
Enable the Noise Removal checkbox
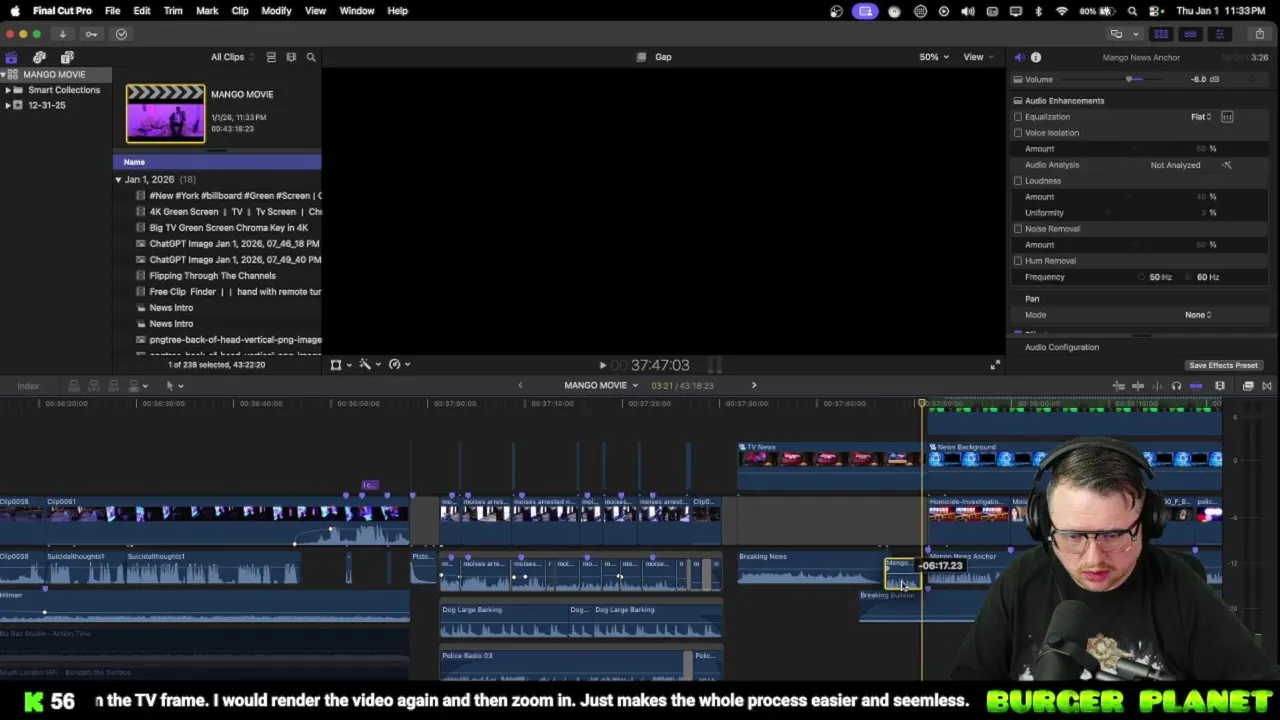click(1018, 229)
